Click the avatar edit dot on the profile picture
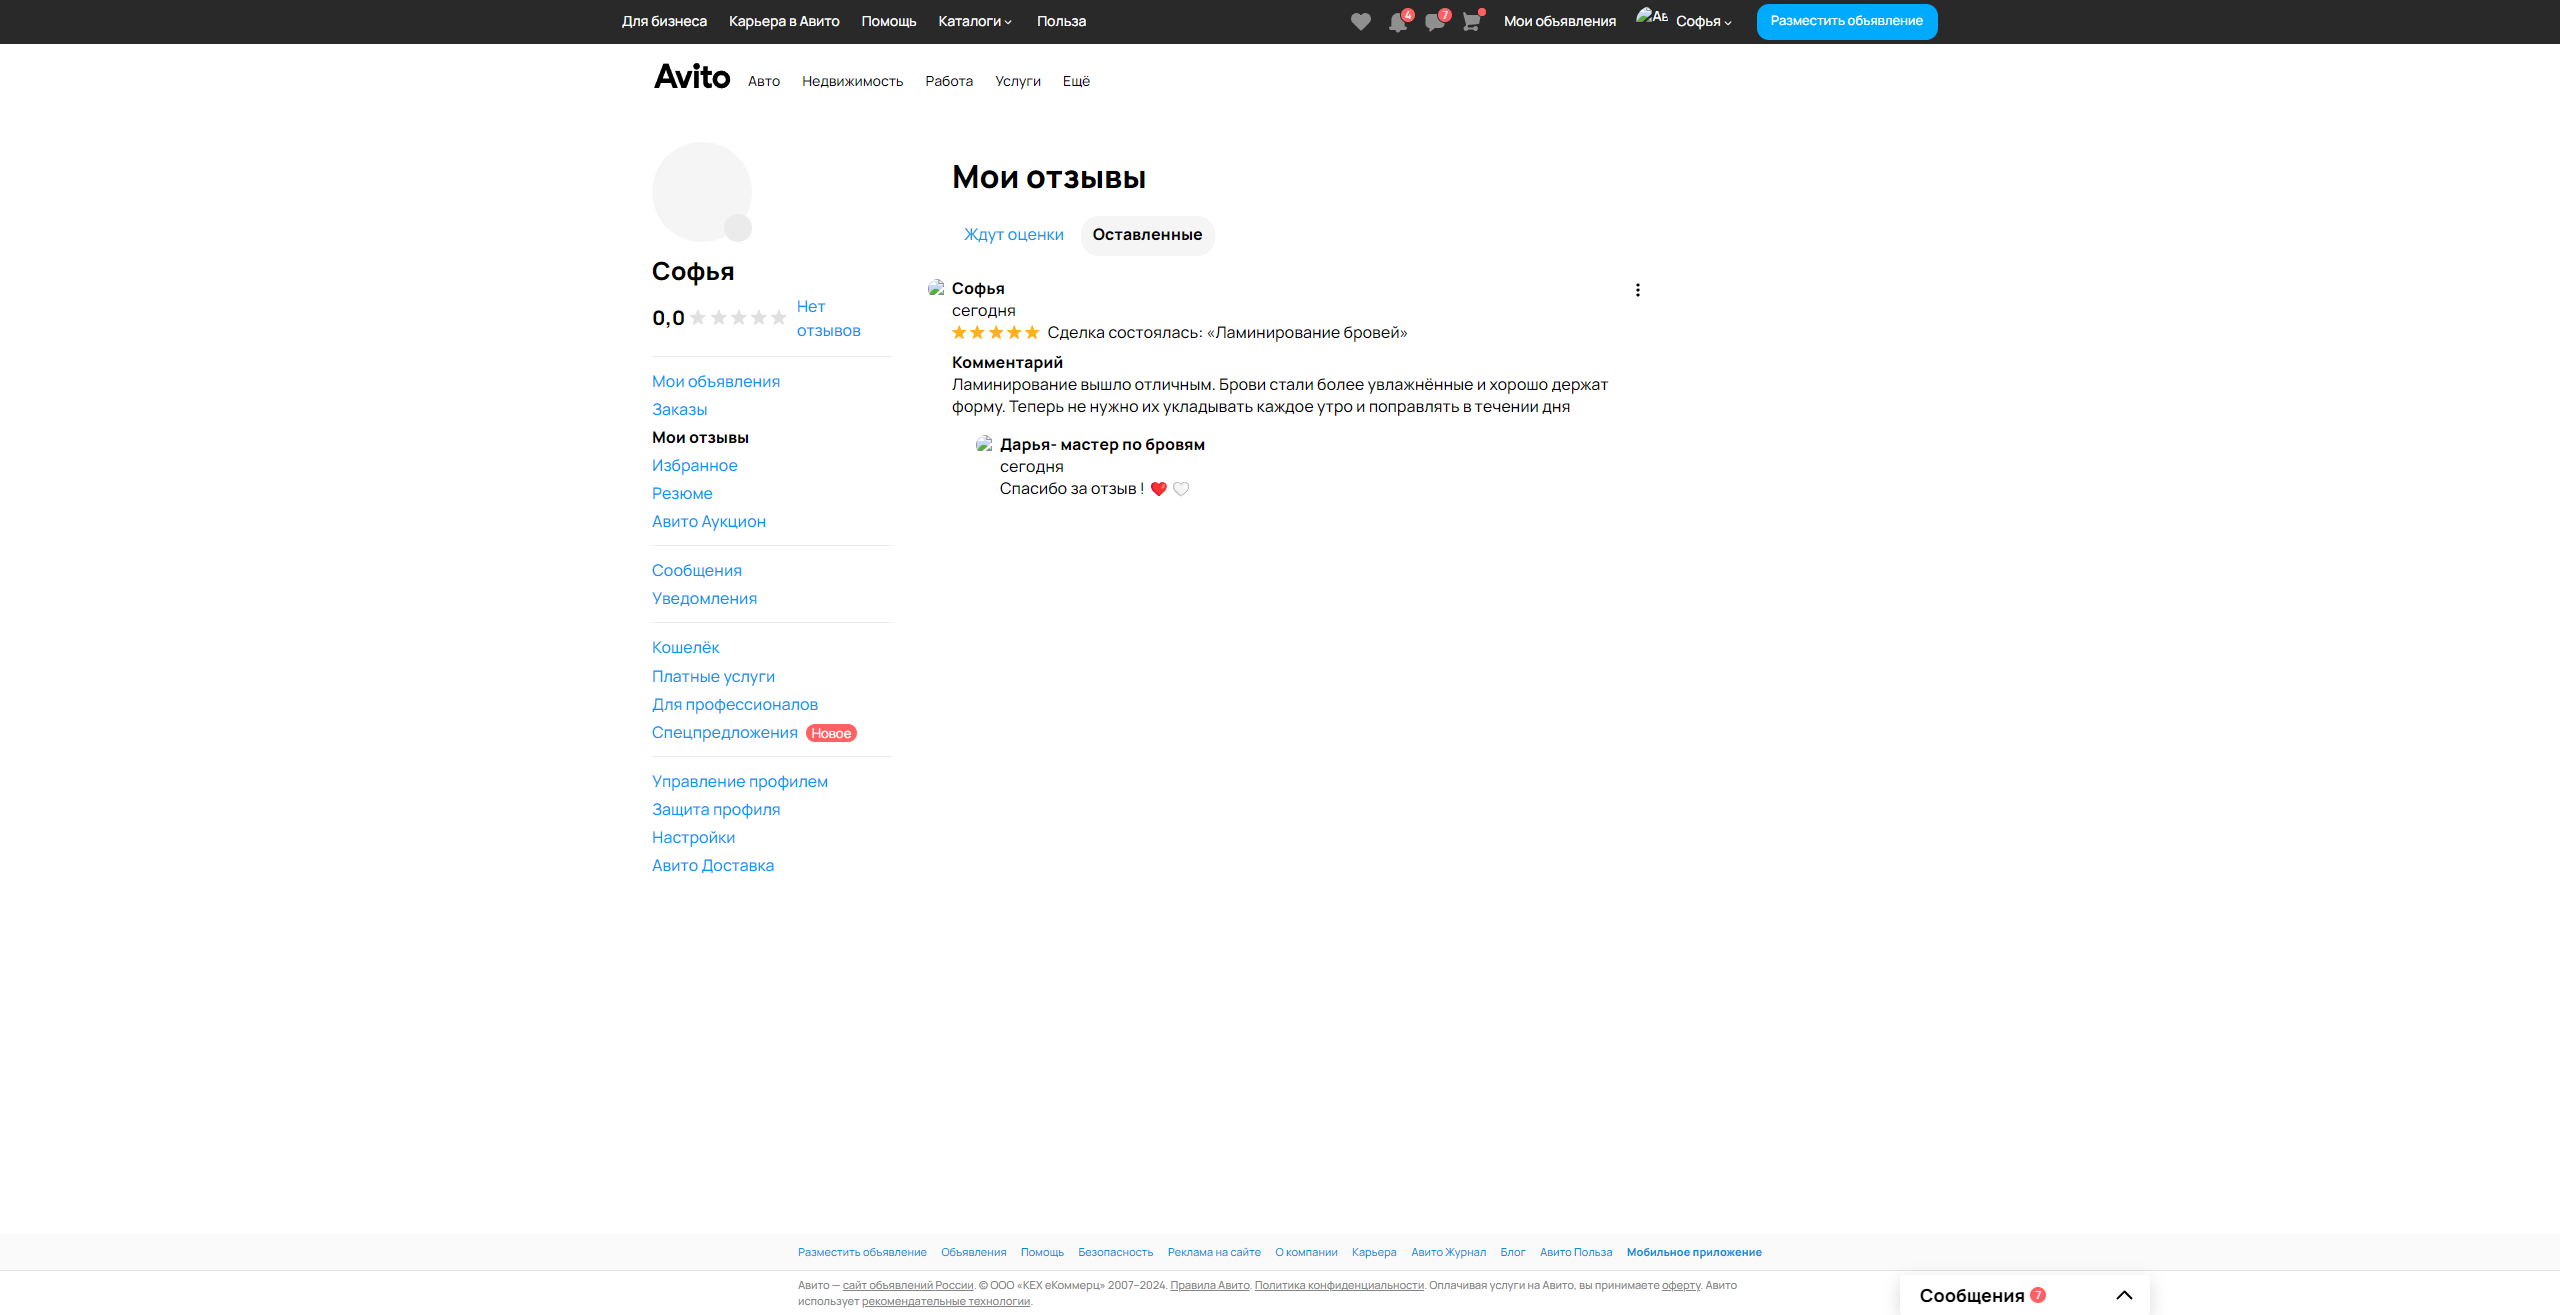This screenshot has height=1315, width=2560. coord(738,228)
